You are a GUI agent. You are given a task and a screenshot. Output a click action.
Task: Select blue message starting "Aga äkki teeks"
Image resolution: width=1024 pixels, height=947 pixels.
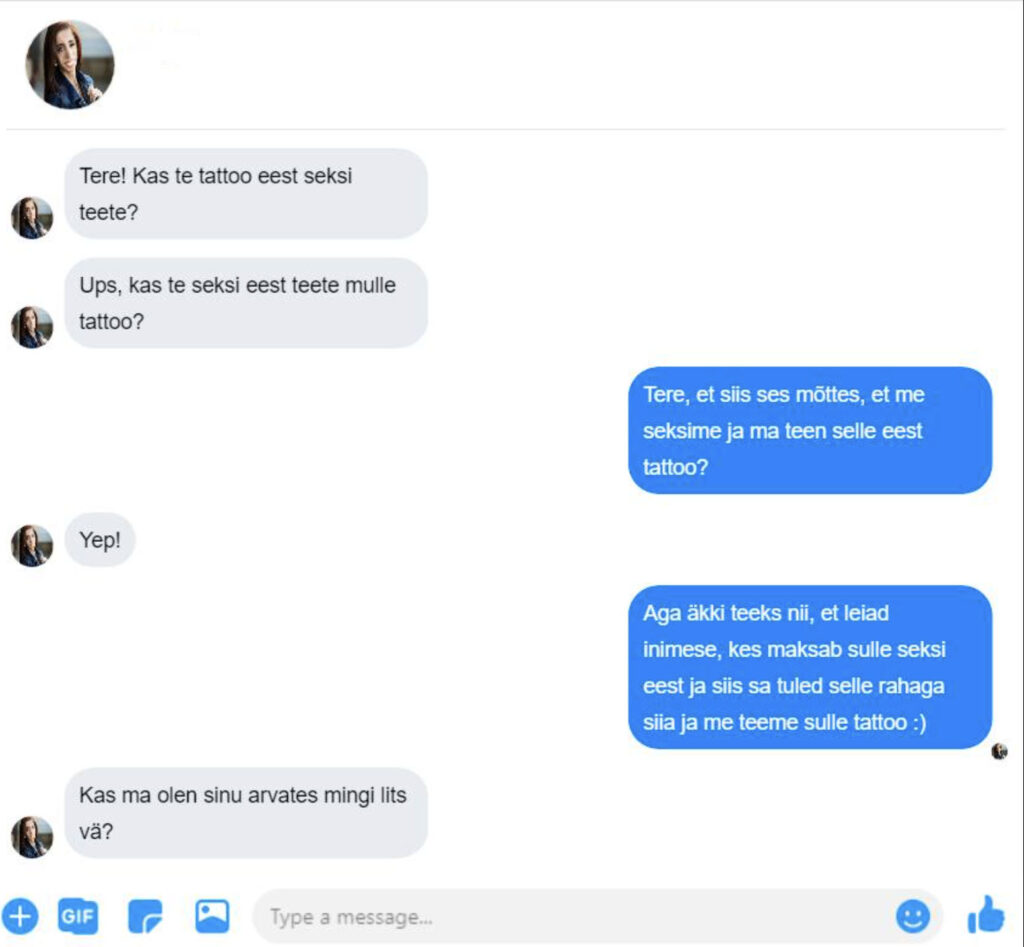coord(810,667)
